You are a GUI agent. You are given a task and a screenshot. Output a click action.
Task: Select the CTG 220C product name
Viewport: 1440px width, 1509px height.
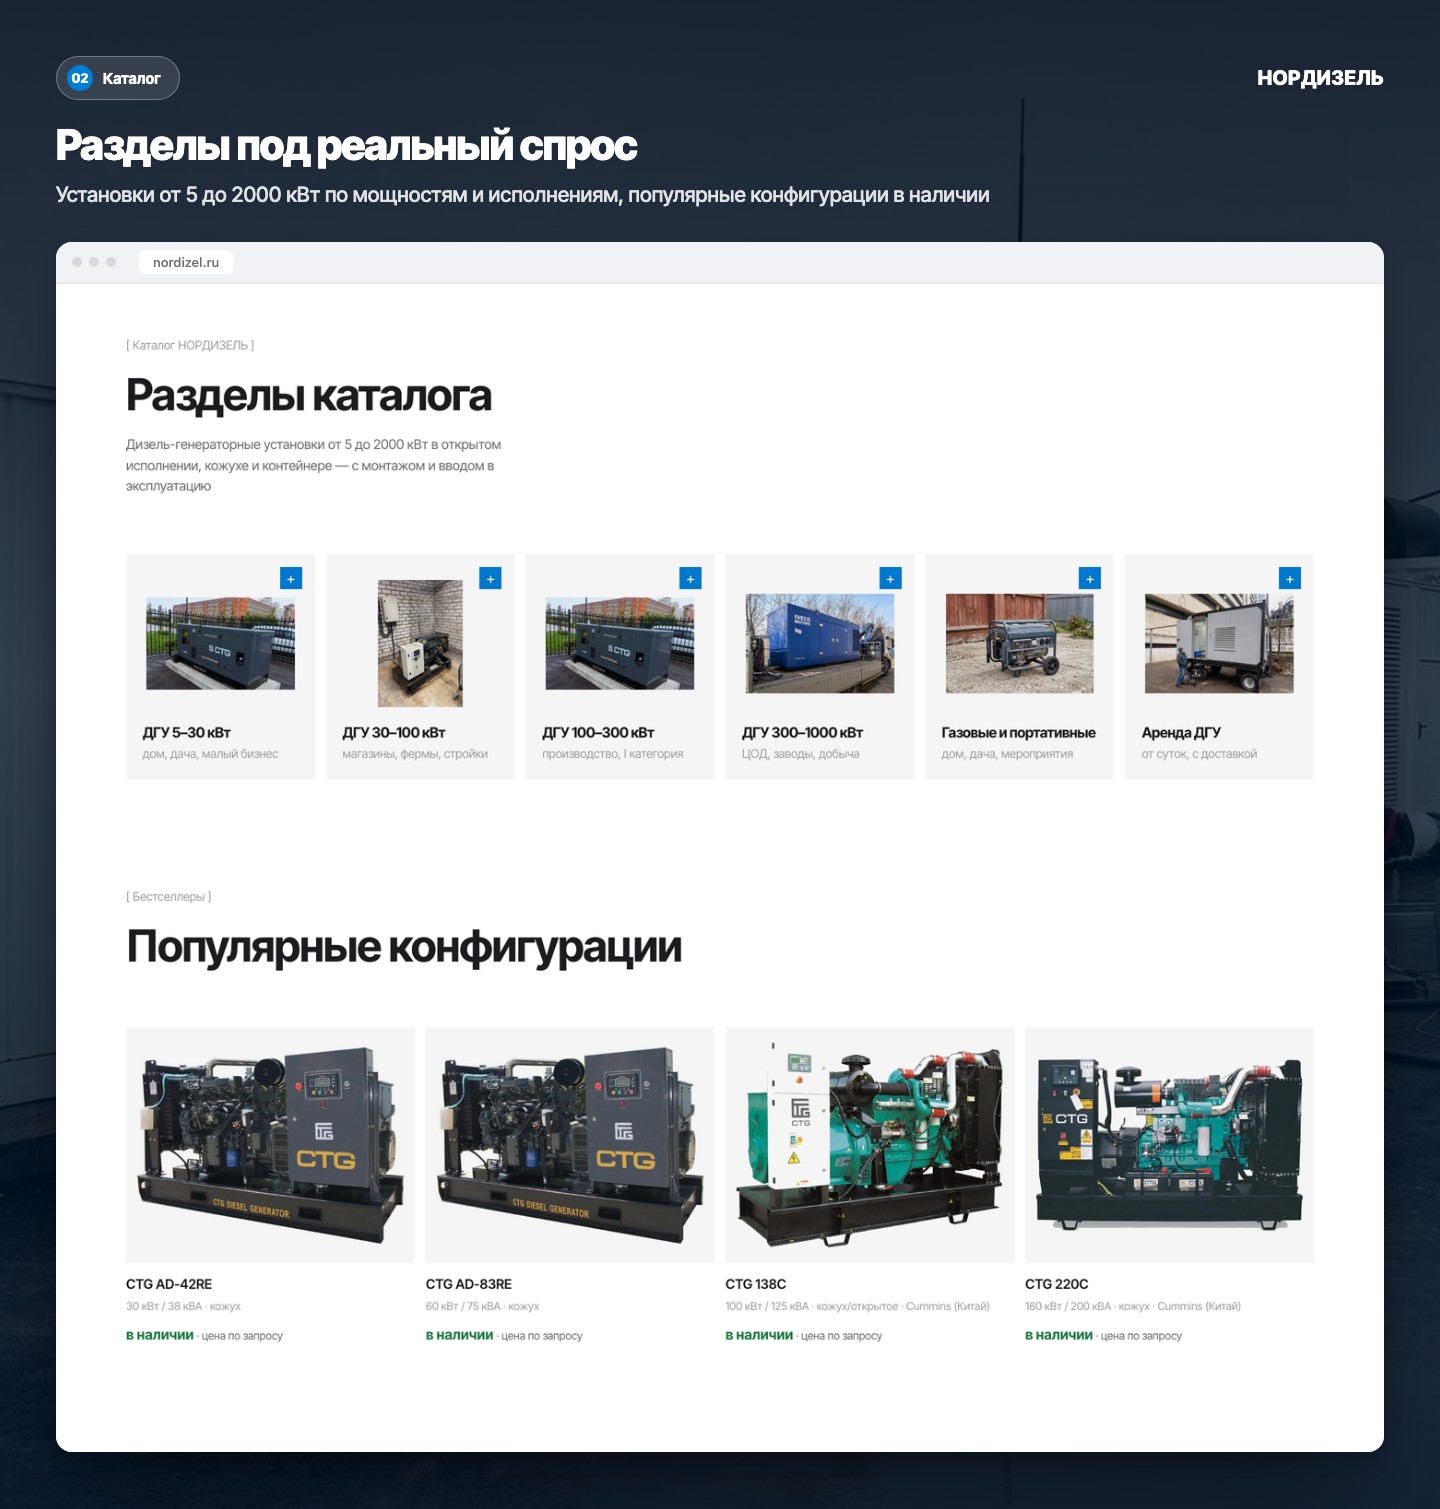[1057, 1284]
